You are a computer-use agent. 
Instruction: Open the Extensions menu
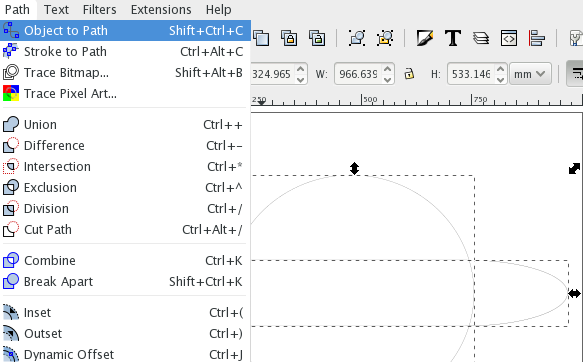click(x=161, y=9)
